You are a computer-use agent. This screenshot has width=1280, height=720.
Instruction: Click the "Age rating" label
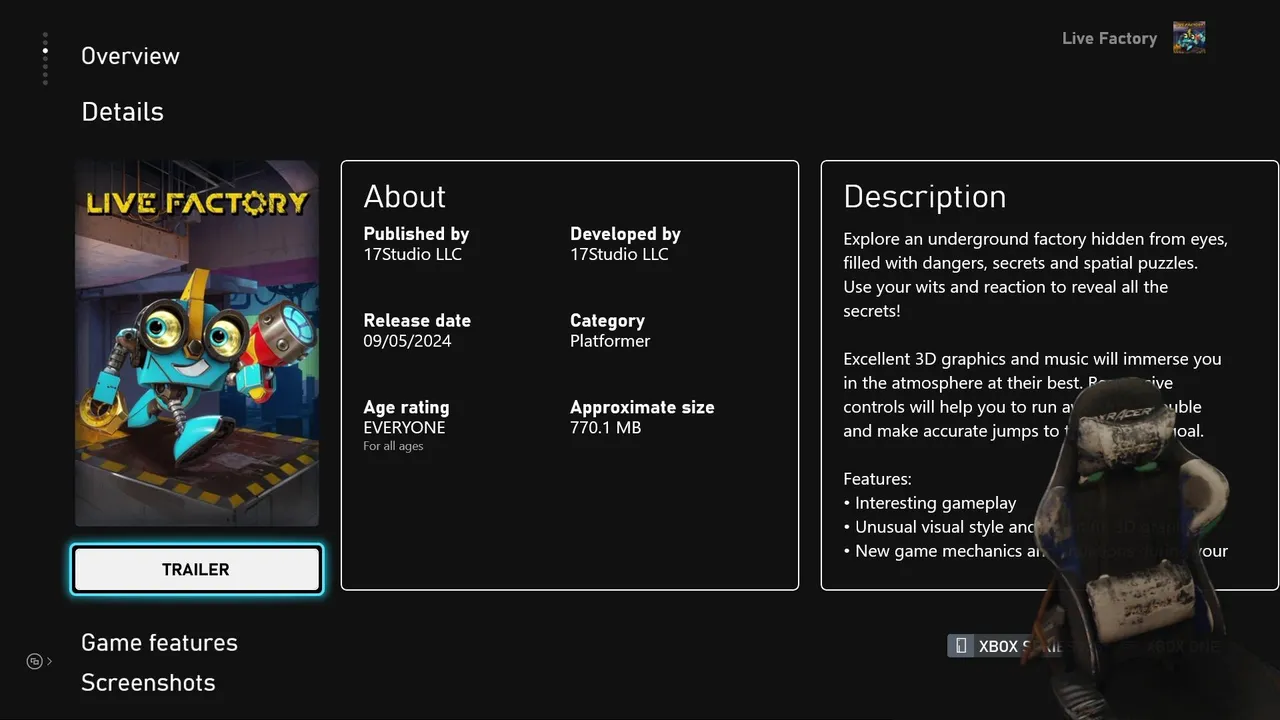click(x=406, y=408)
